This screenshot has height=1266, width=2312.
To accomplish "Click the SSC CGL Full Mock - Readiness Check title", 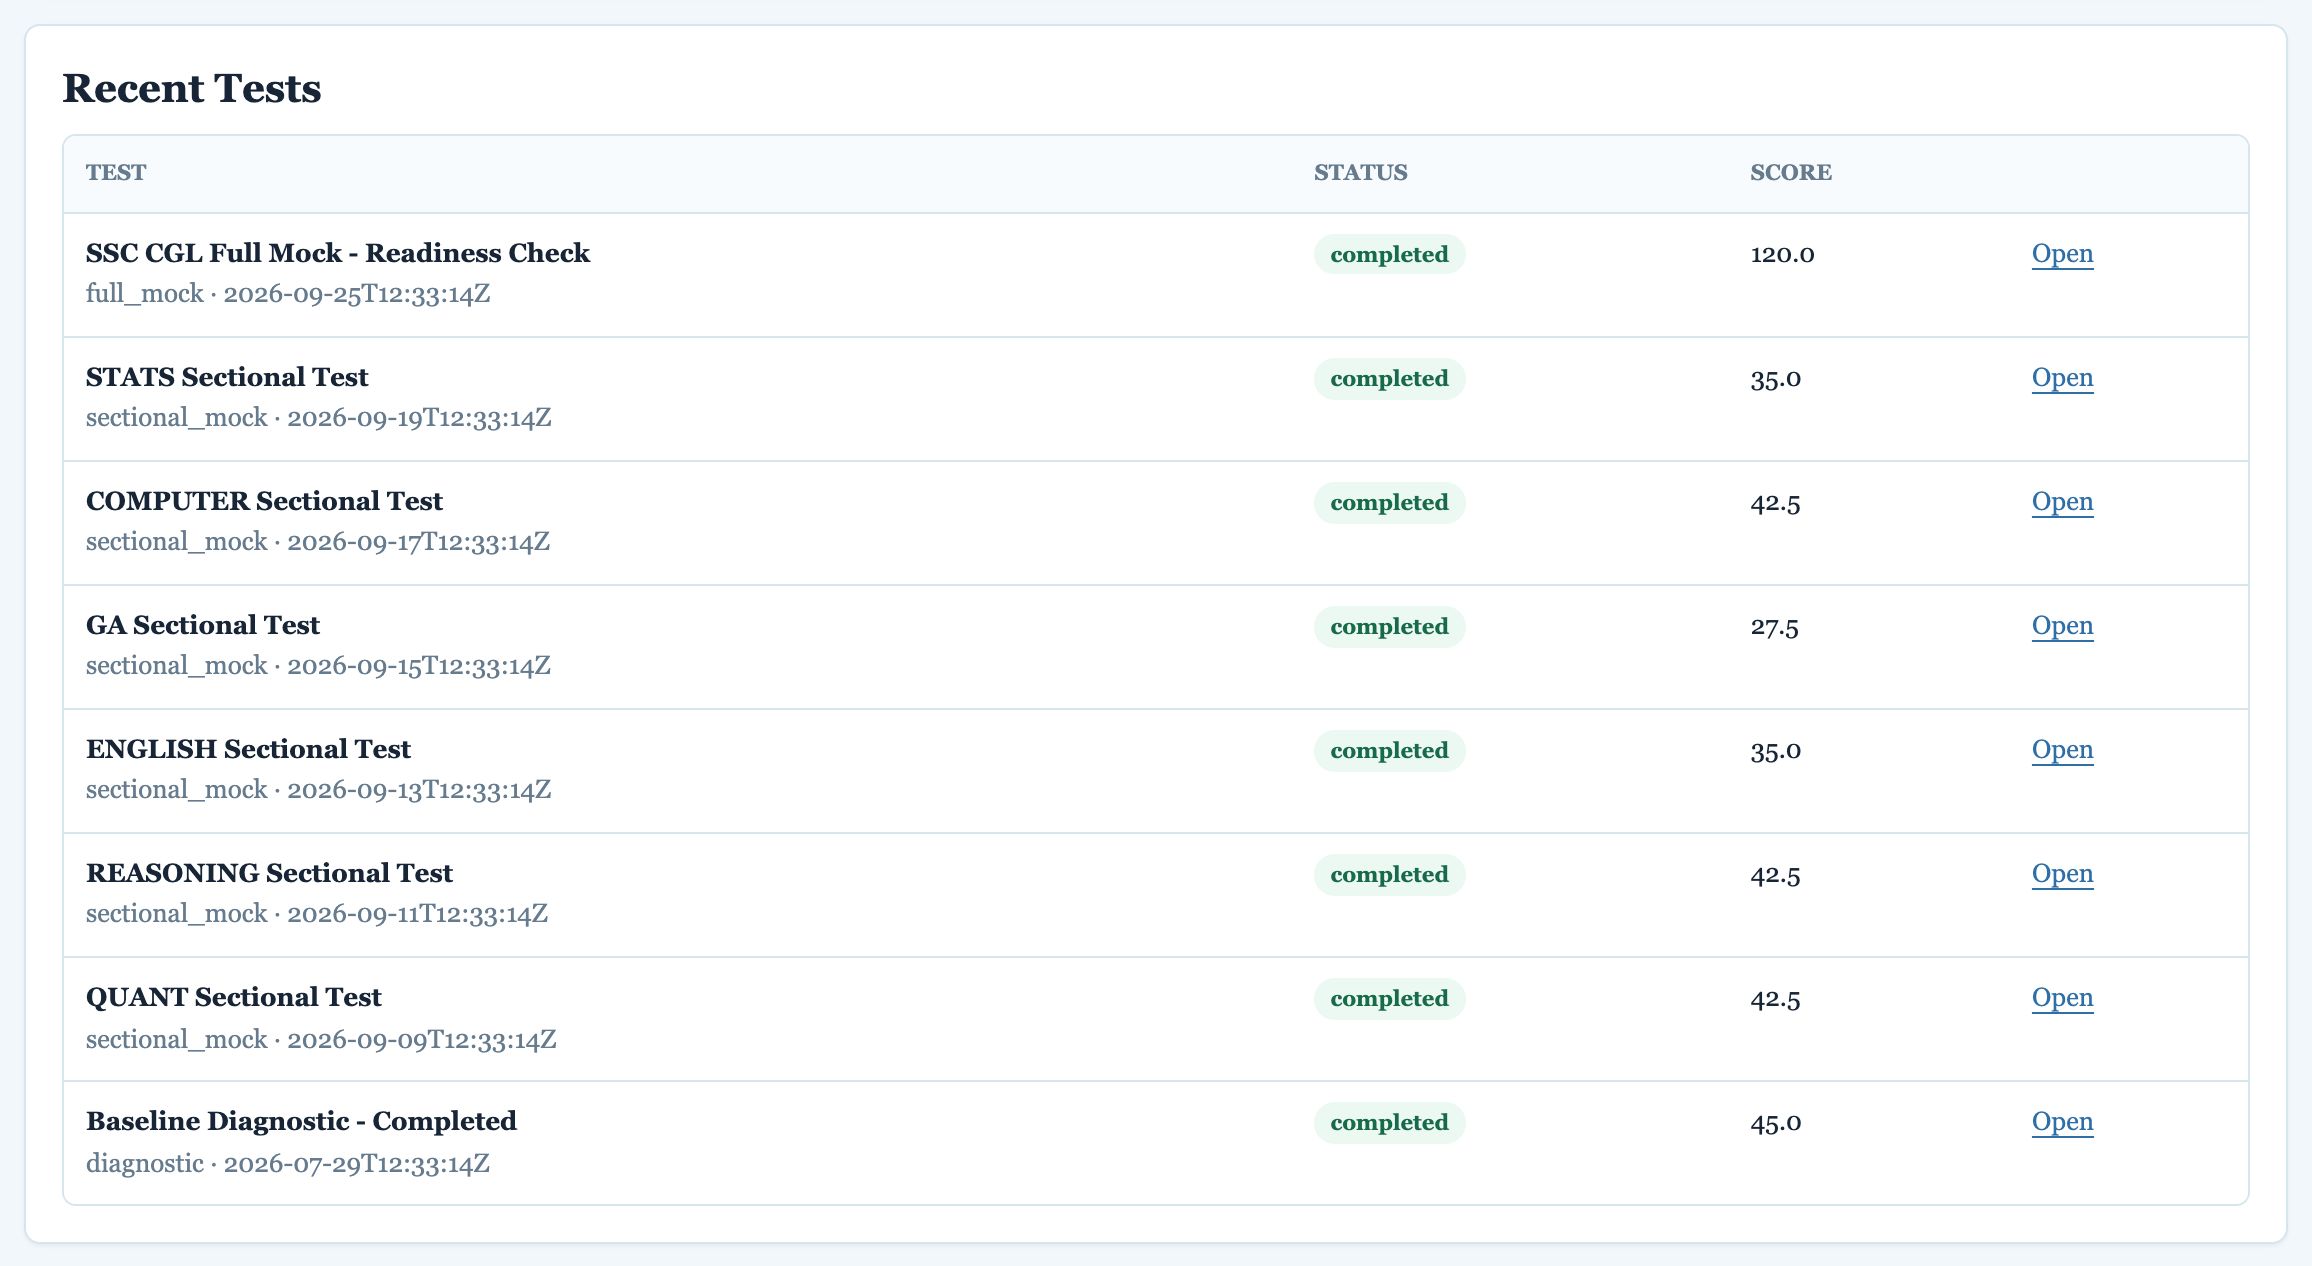I will (x=338, y=253).
